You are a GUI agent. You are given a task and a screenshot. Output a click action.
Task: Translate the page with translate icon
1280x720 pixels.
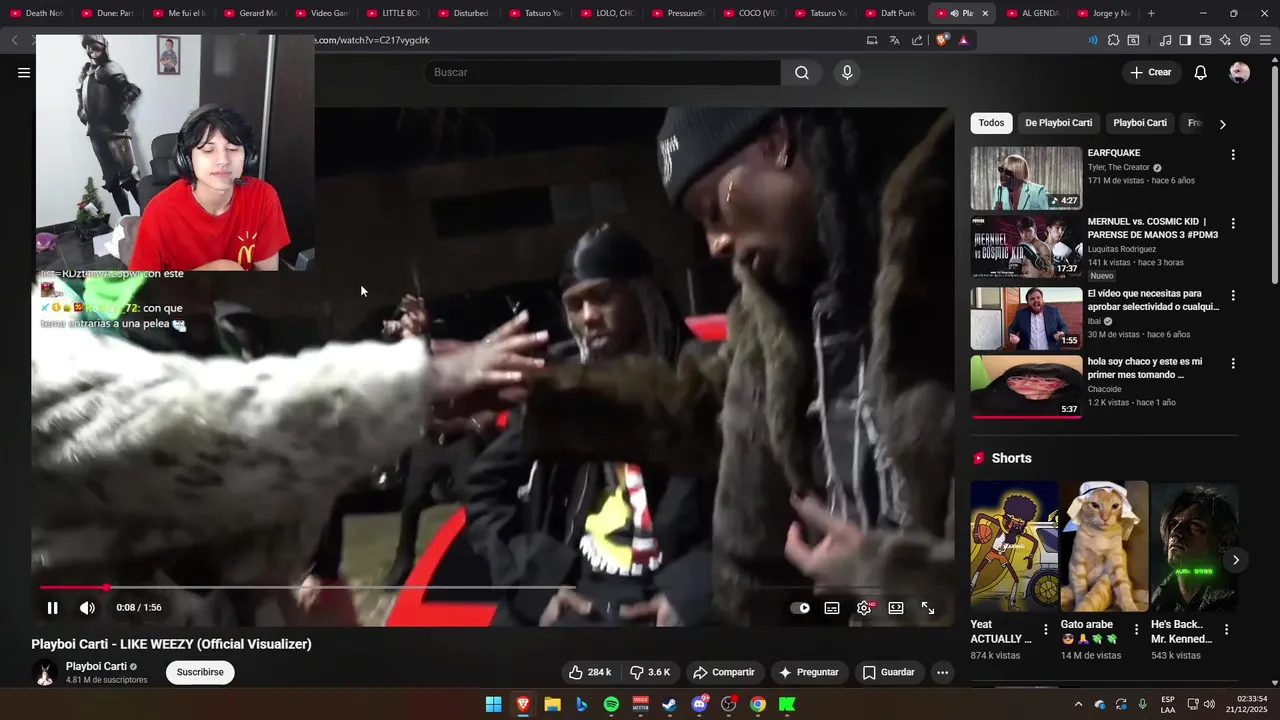click(x=894, y=40)
